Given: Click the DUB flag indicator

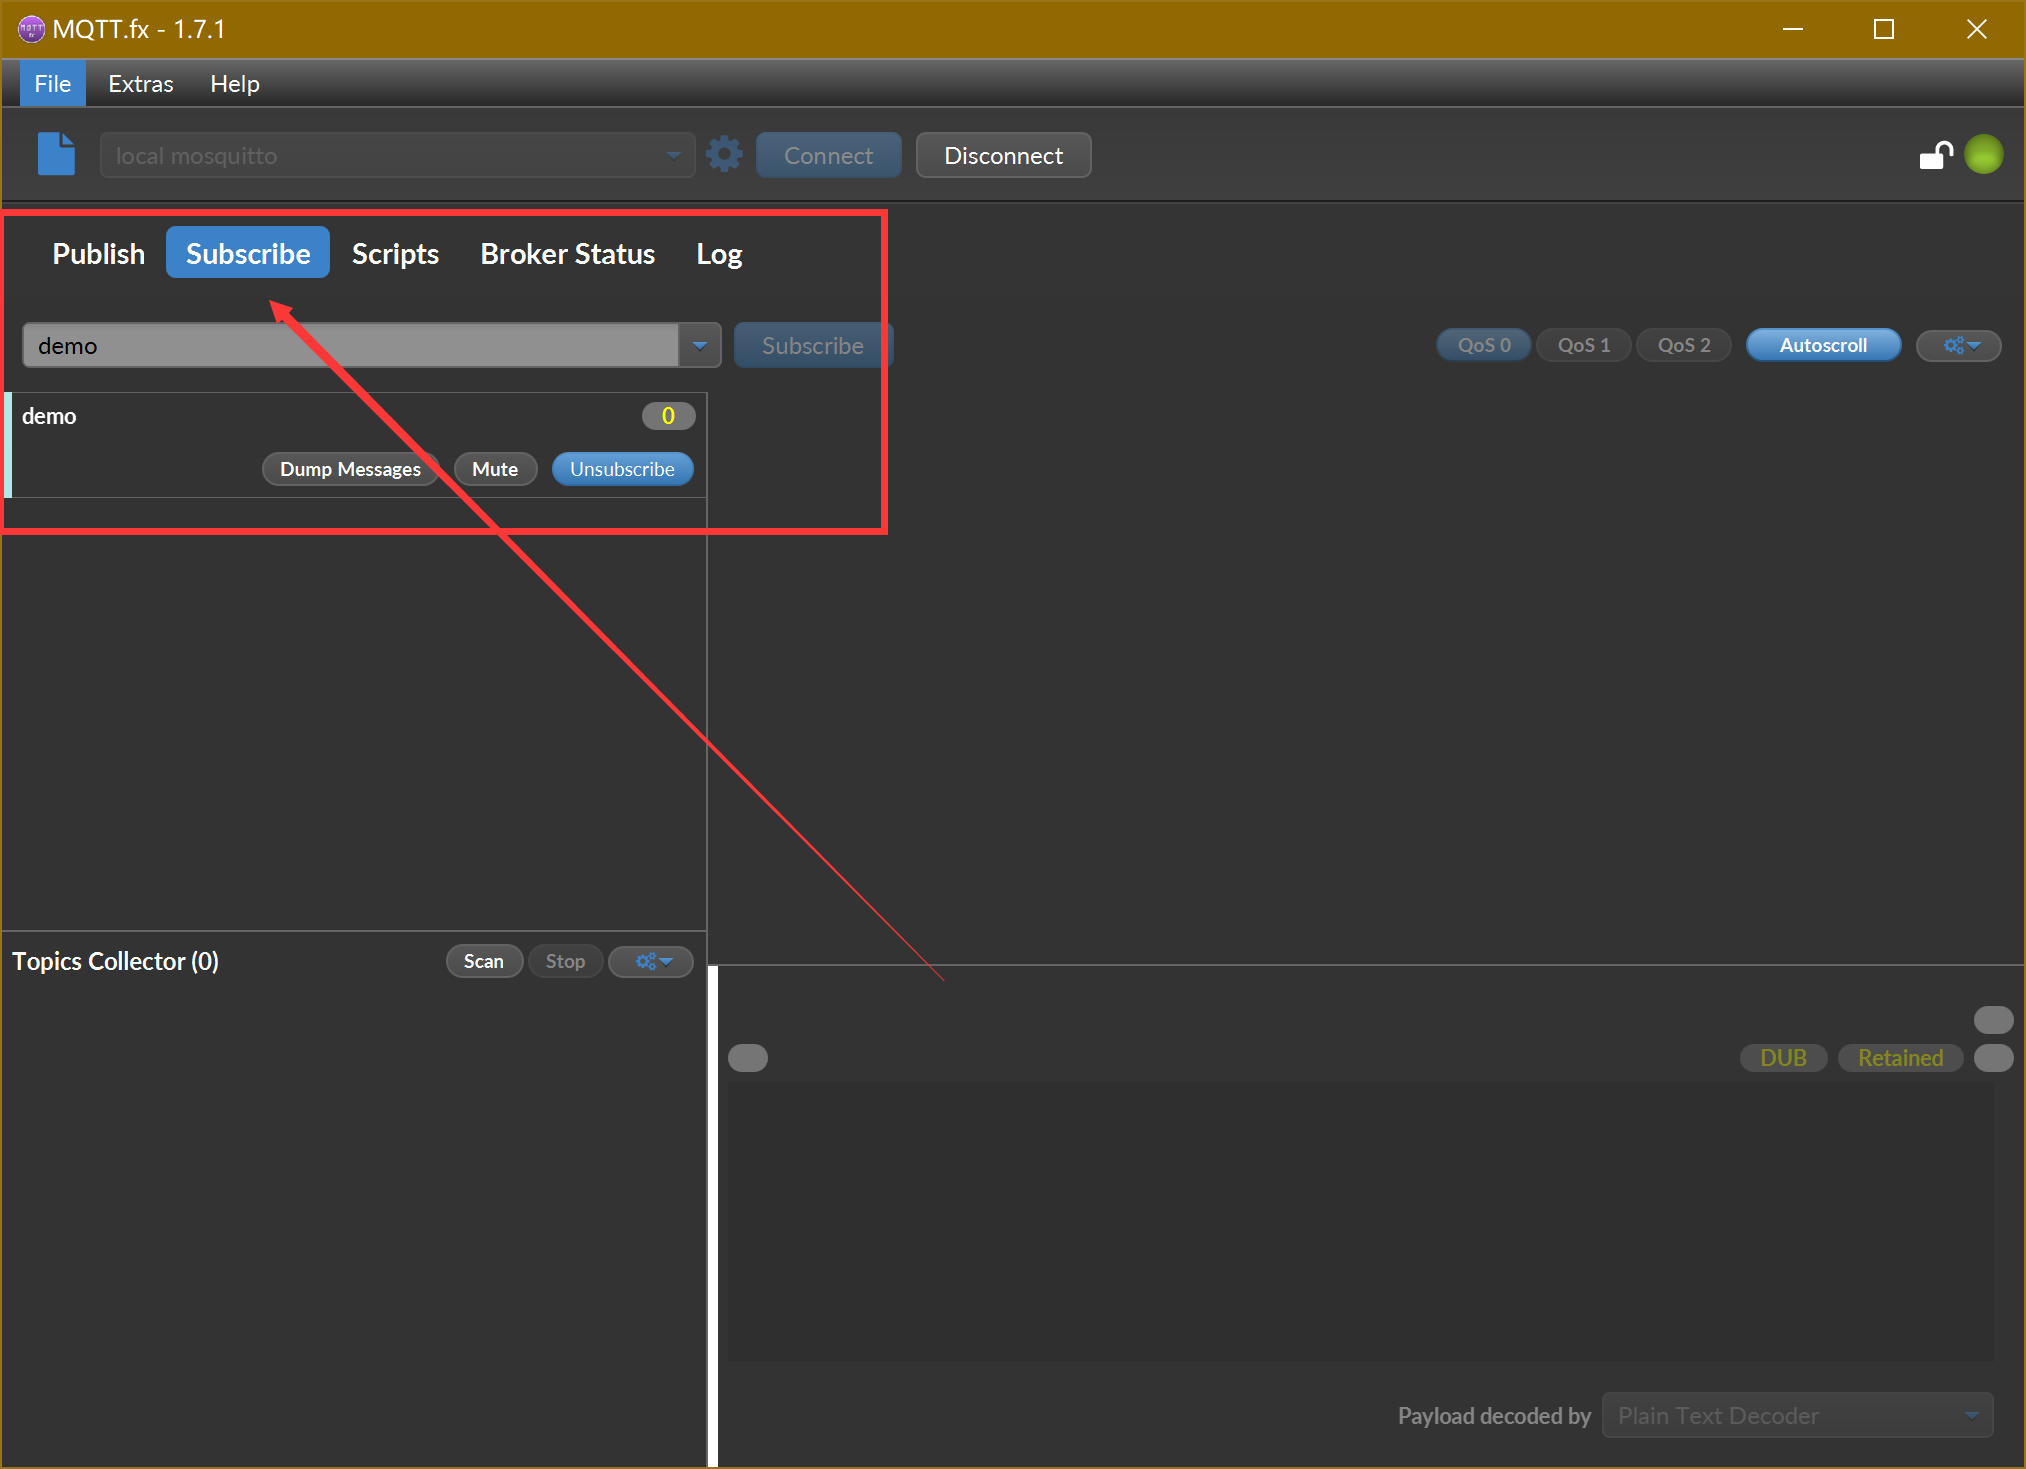Looking at the screenshot, I should (1783, 1058).
